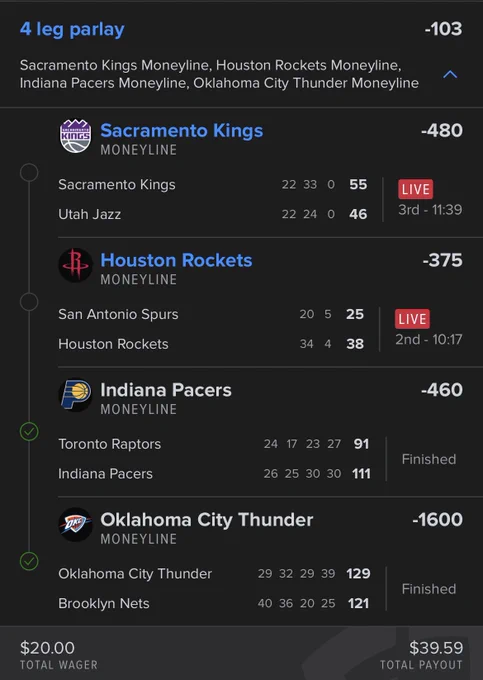
Task: Click the empty status circle for Kings leg
Action: [29, 172]
